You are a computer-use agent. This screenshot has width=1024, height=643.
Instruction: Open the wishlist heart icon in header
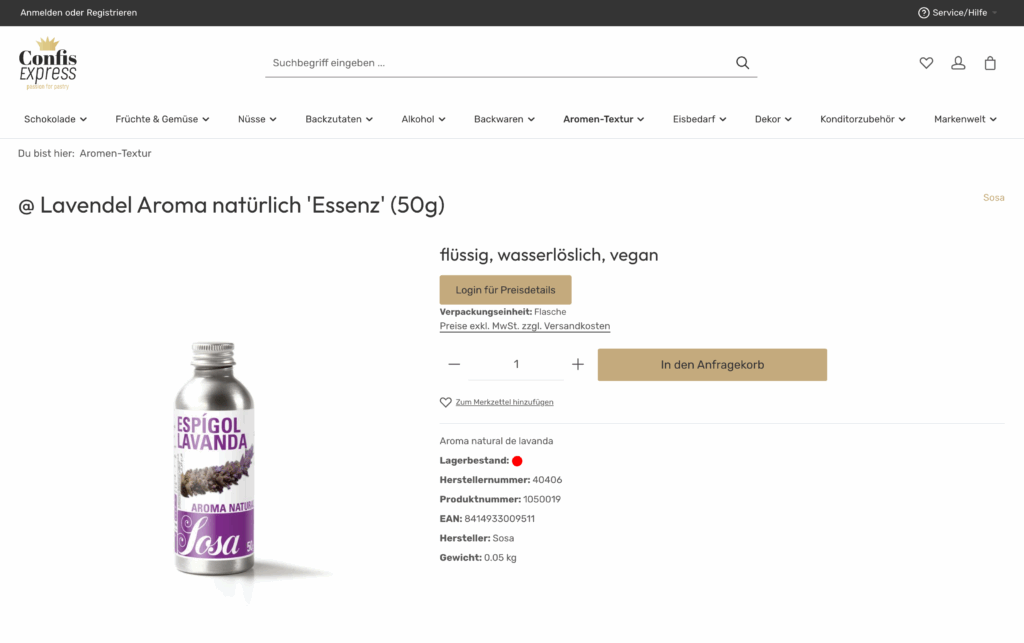click(x=926, y=63)
